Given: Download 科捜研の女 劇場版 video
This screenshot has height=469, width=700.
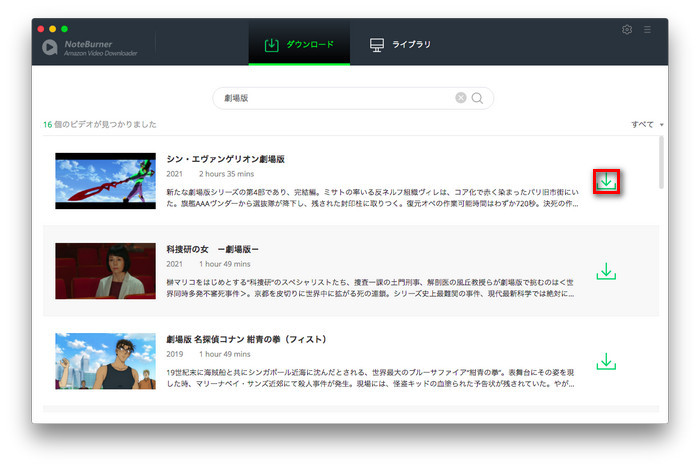Looking at the screenshot, I should (606, 271).
